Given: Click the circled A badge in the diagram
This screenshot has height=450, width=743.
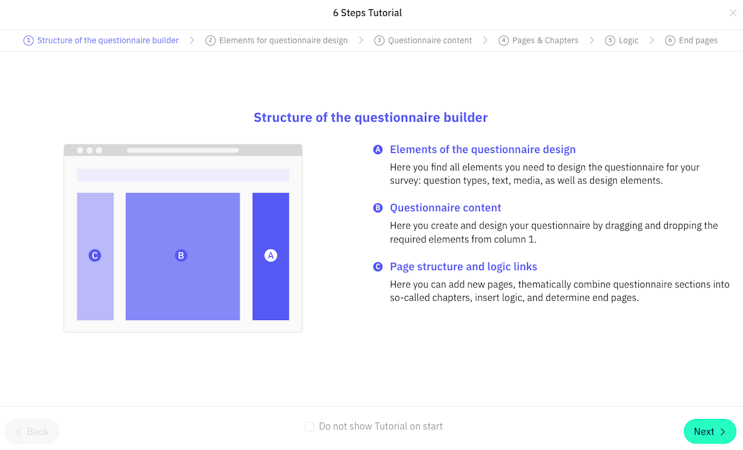Looking at the screenshot, I should (270, 256).
